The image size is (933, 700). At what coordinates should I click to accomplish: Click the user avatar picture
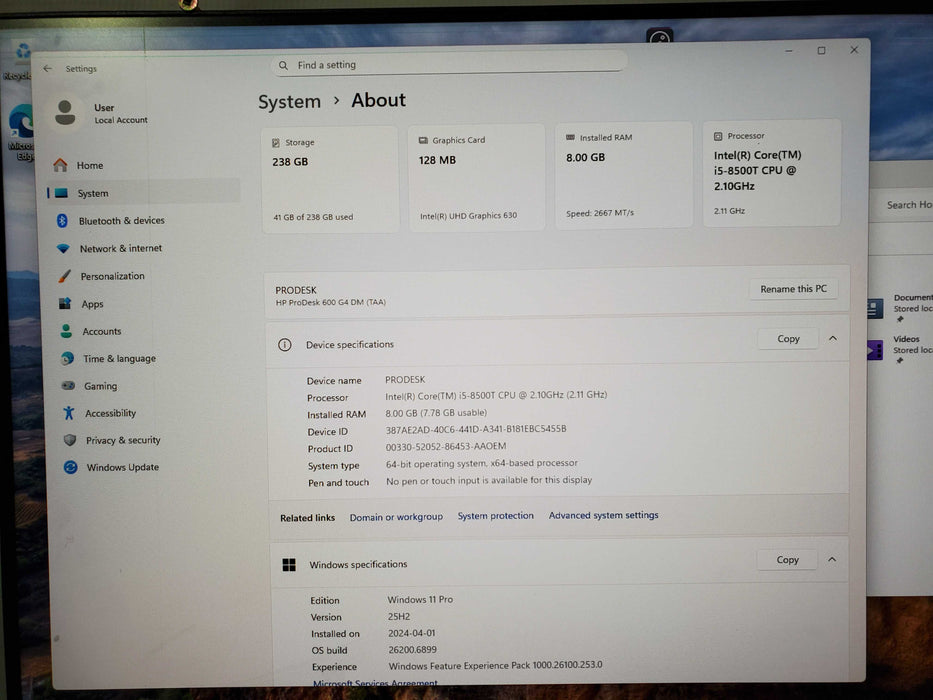[x=65, y=112]
